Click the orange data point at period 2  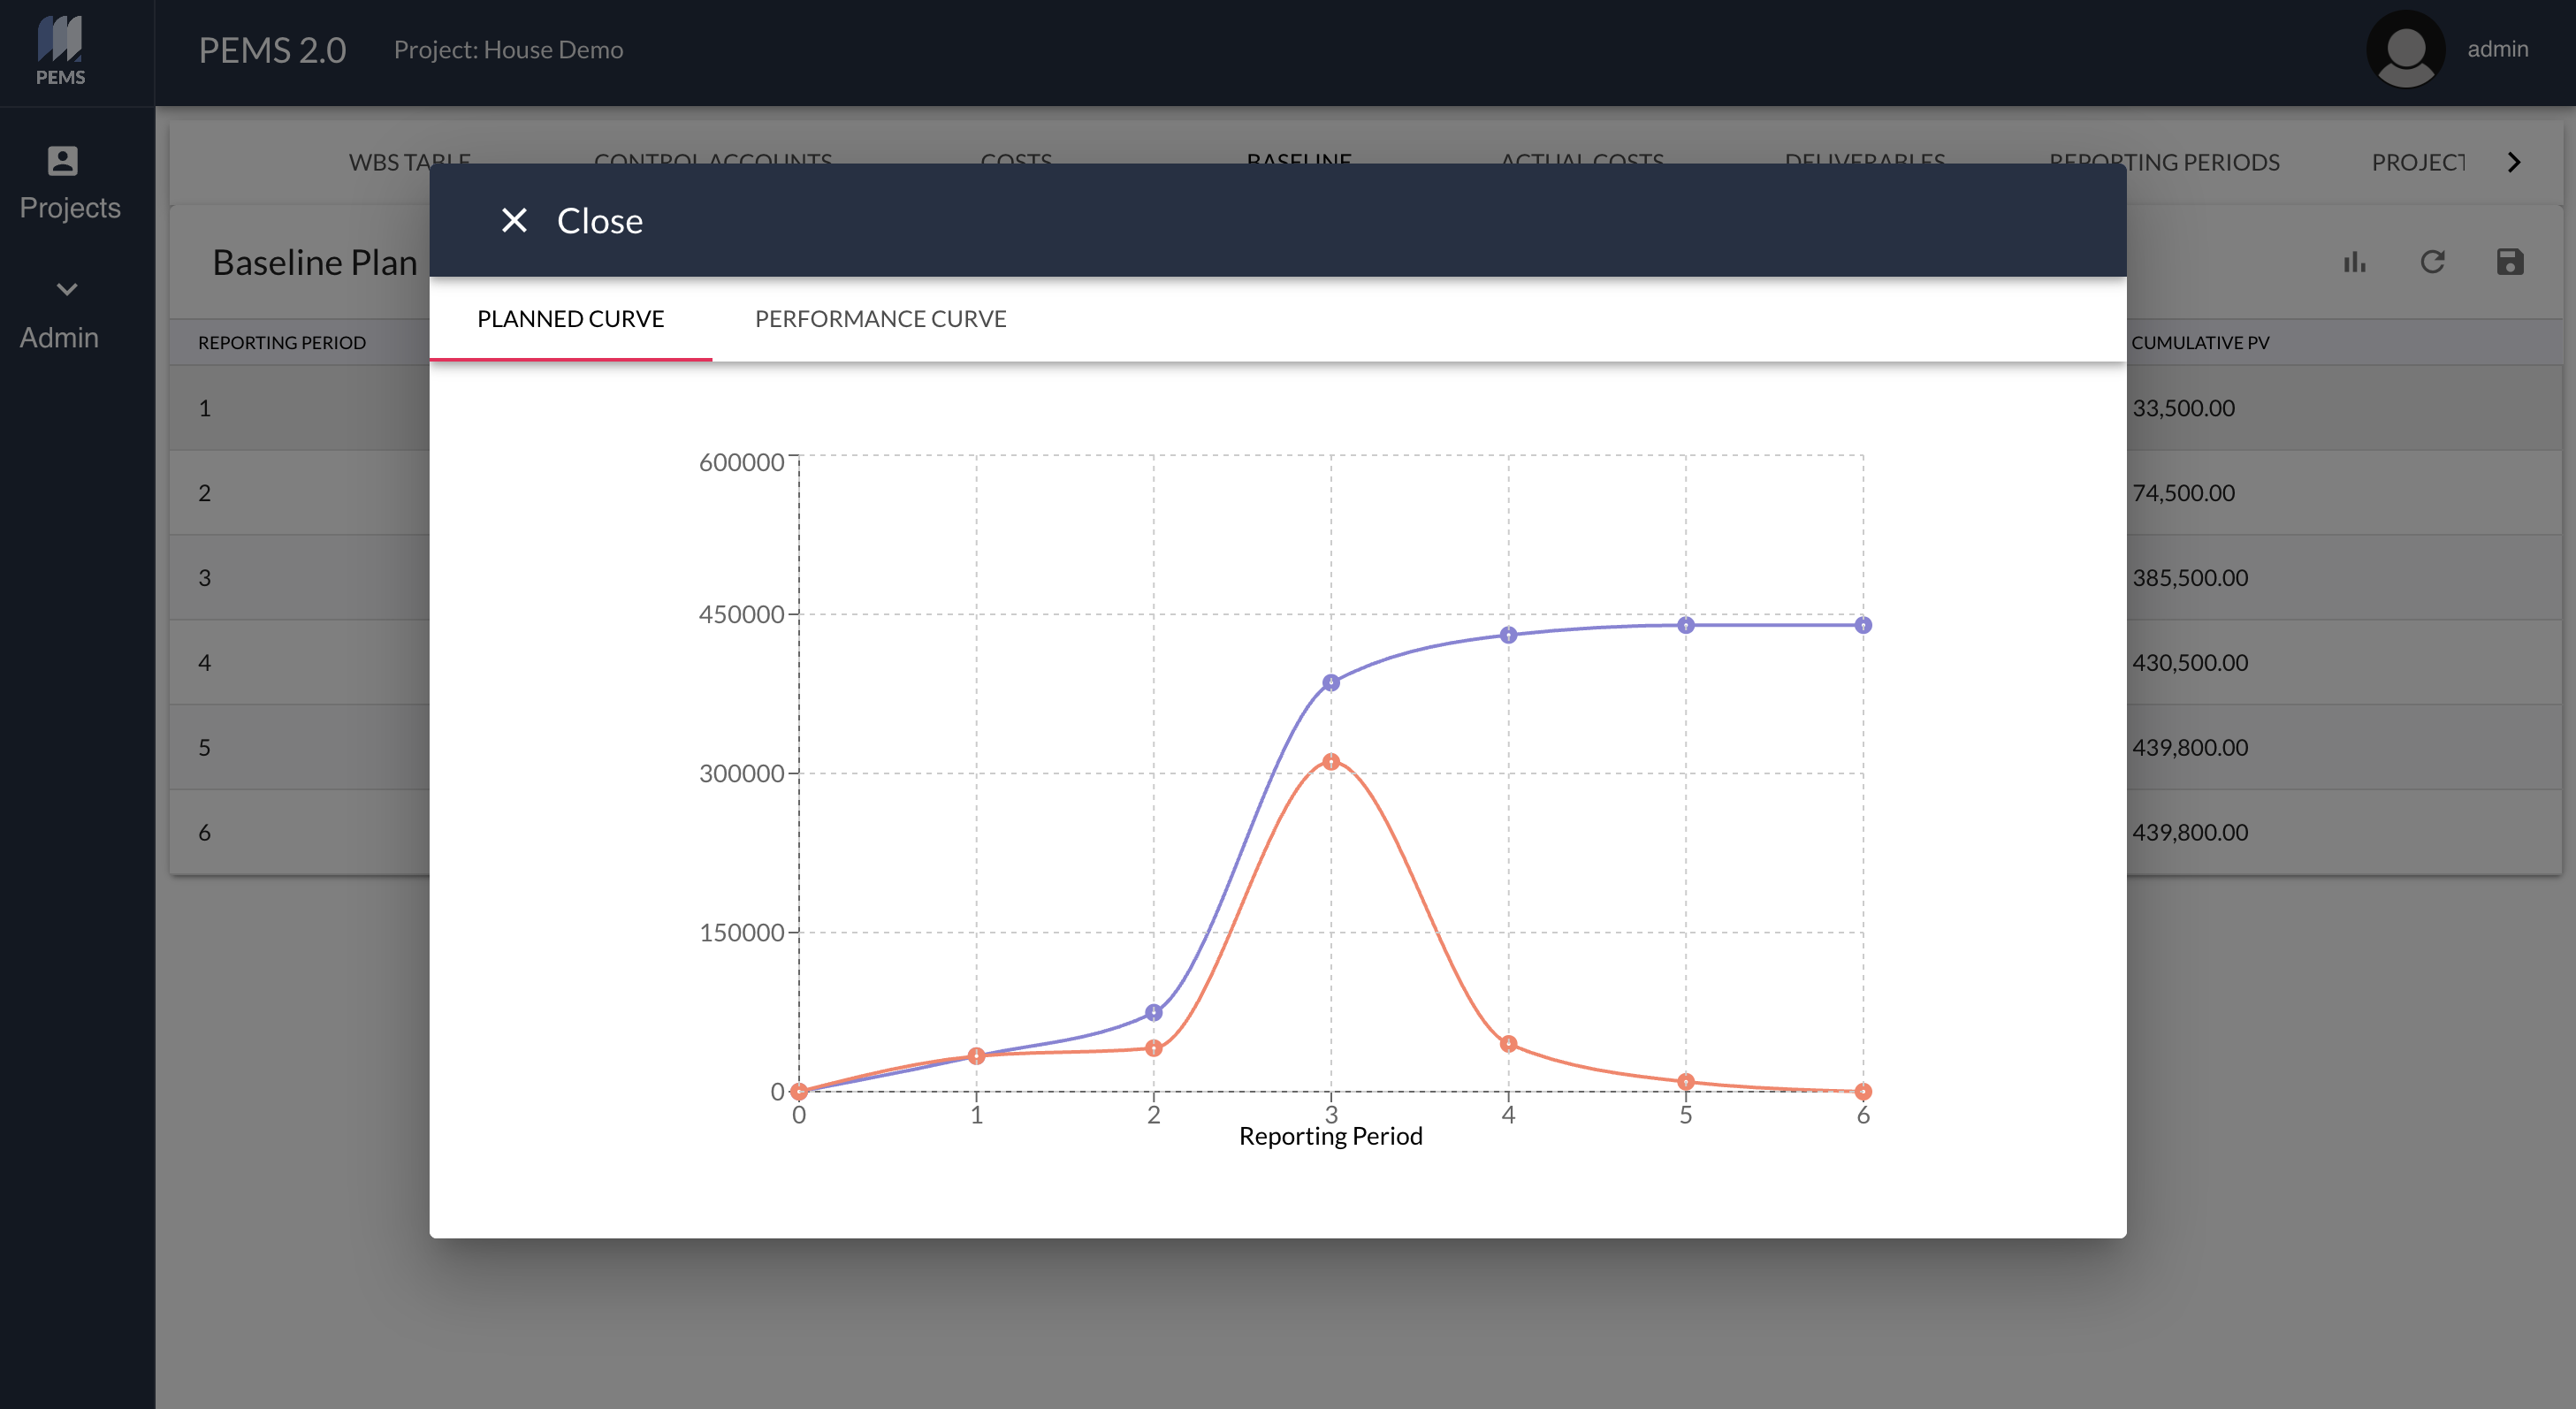[1154, 1049]
